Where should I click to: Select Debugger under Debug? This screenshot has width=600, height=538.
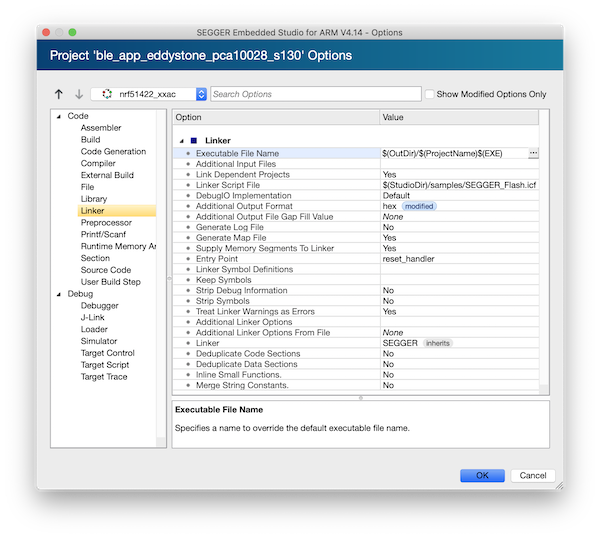(99, 306)
